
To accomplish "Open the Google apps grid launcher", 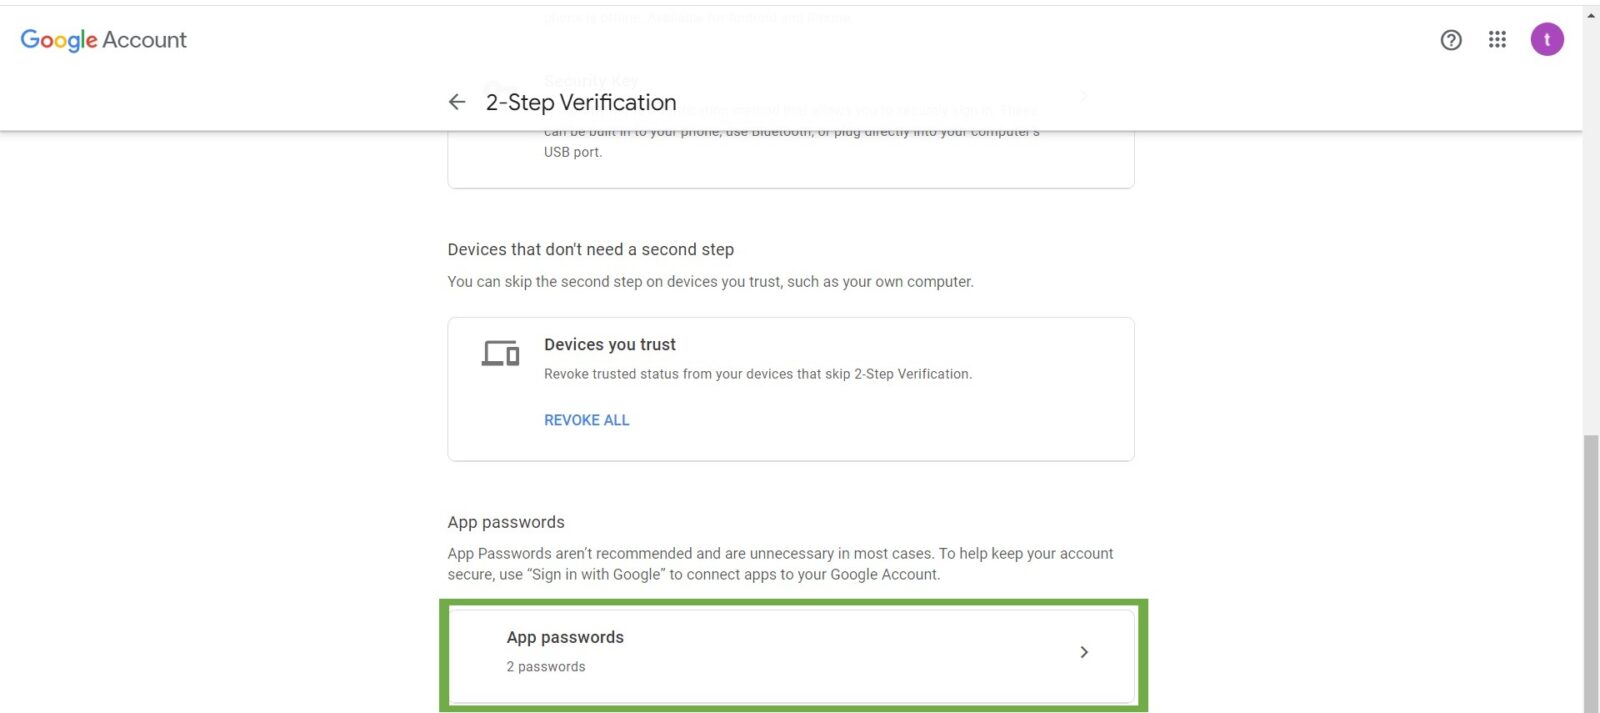I will (x=1497, y=40).
